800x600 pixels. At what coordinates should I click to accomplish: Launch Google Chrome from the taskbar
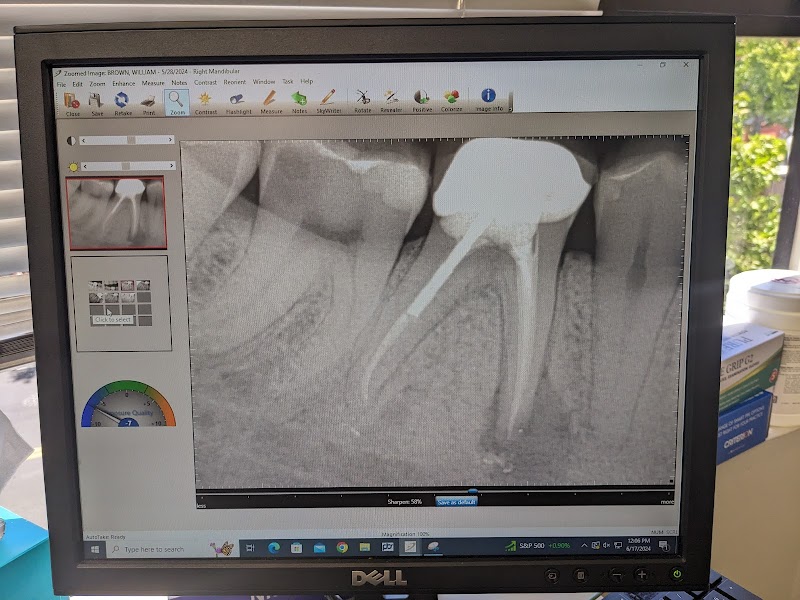(342, 547)
